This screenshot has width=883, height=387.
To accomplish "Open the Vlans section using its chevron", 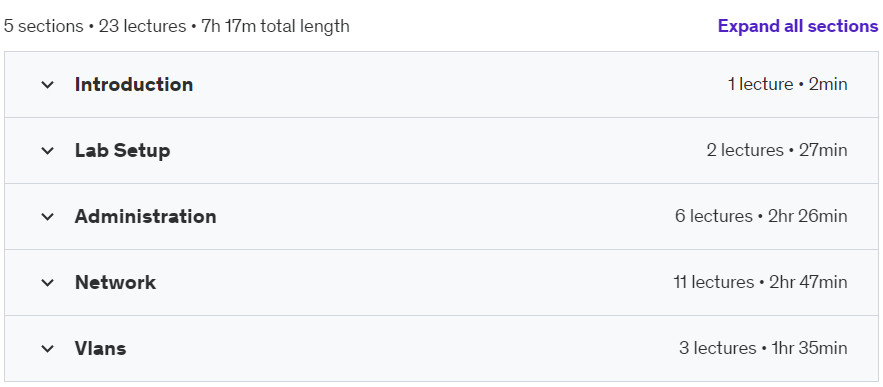I will tap(48, 349).
